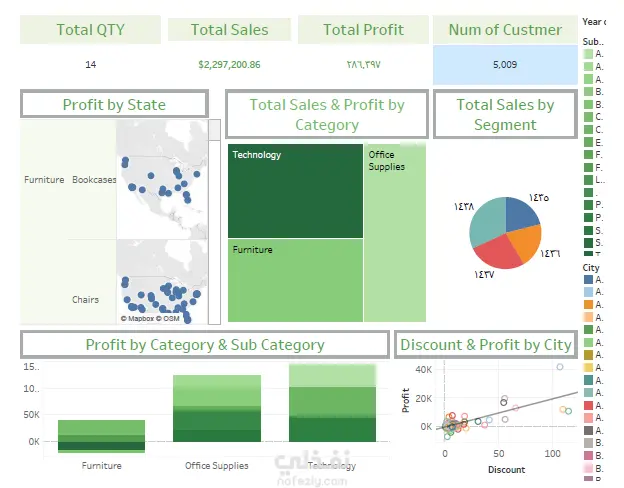
Task: Select the Technology tile in the treemap
Action: 295,191
